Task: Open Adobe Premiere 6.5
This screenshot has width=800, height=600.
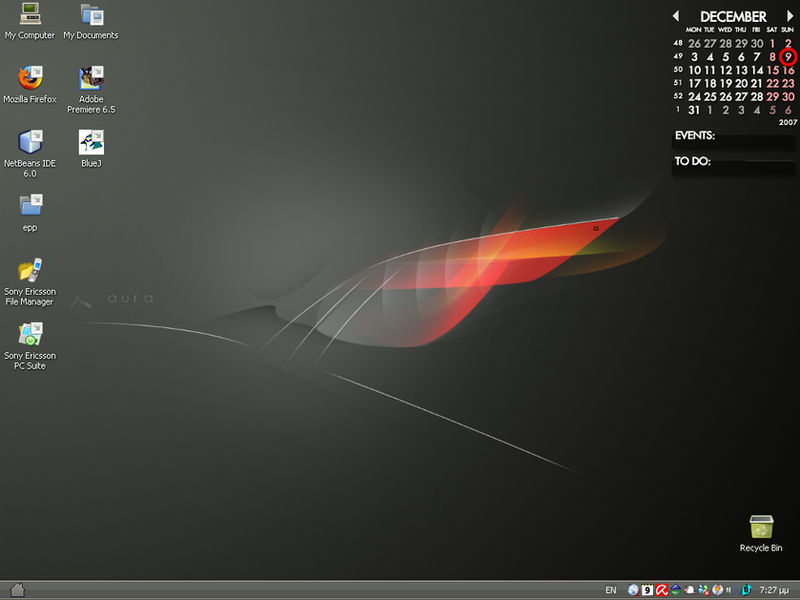Action: [91, 80]
